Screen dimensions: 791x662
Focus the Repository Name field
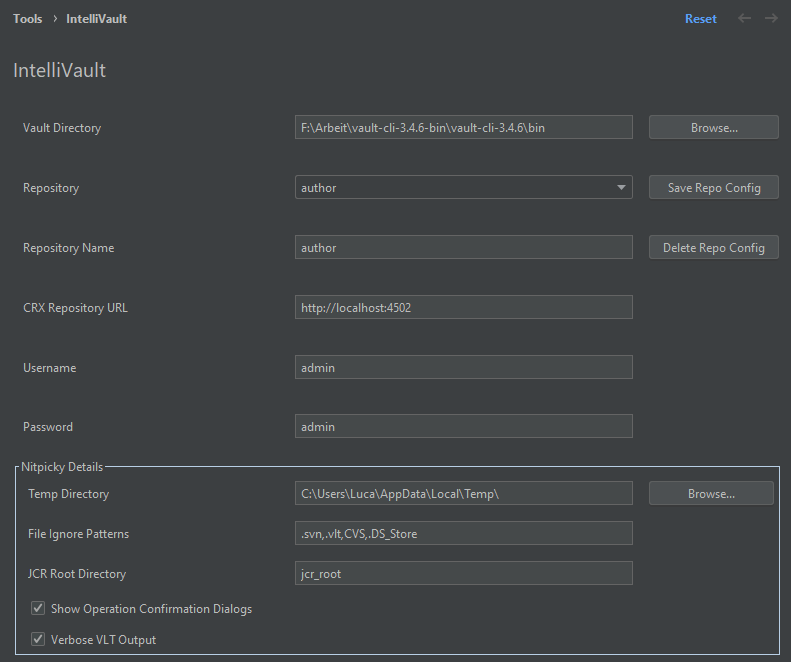464,247
